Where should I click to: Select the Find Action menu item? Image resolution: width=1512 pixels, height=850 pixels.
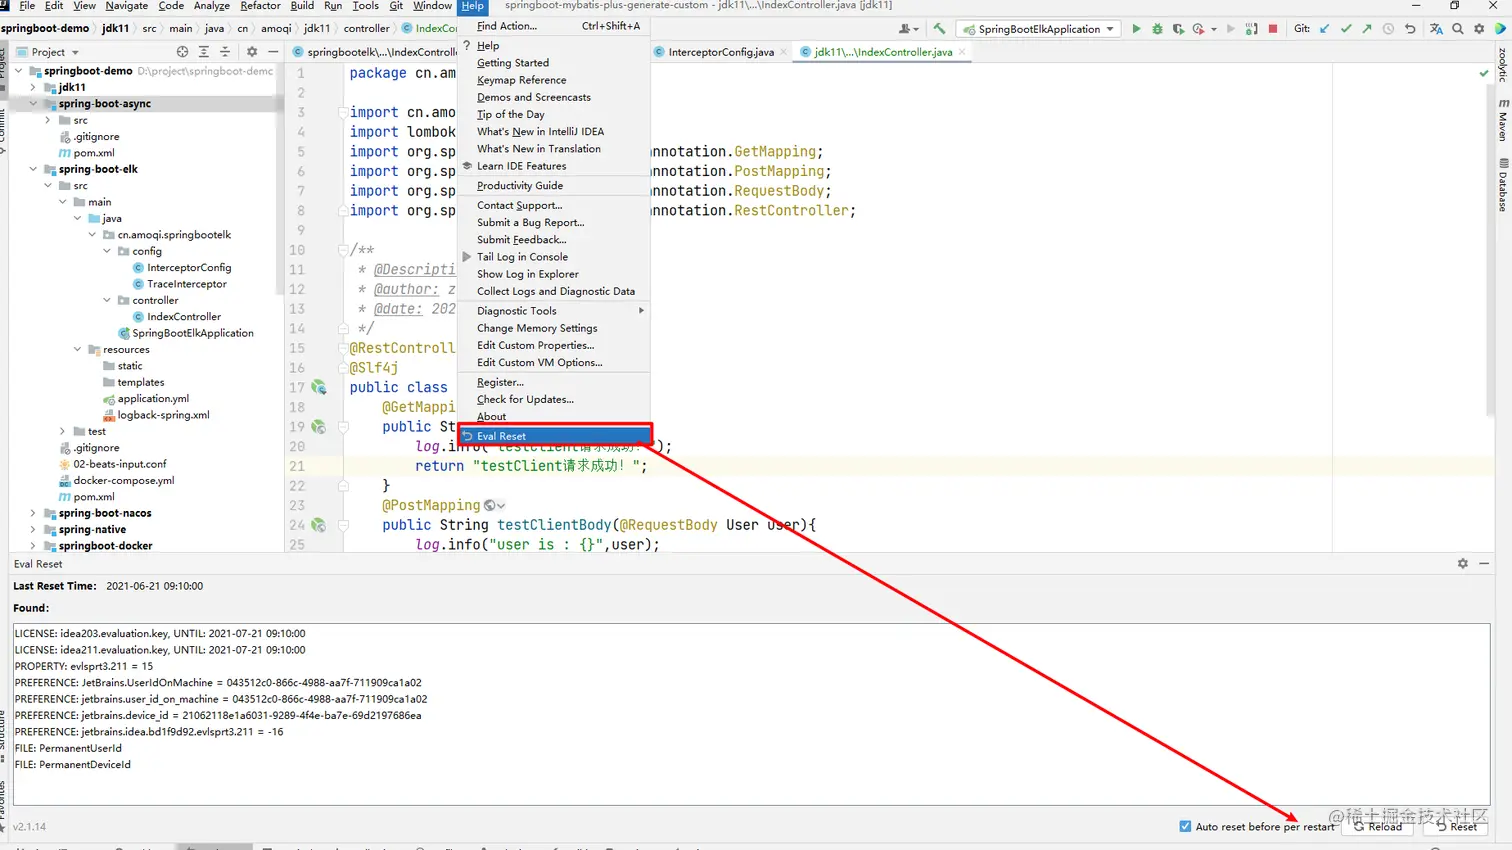tap(554, 26)
